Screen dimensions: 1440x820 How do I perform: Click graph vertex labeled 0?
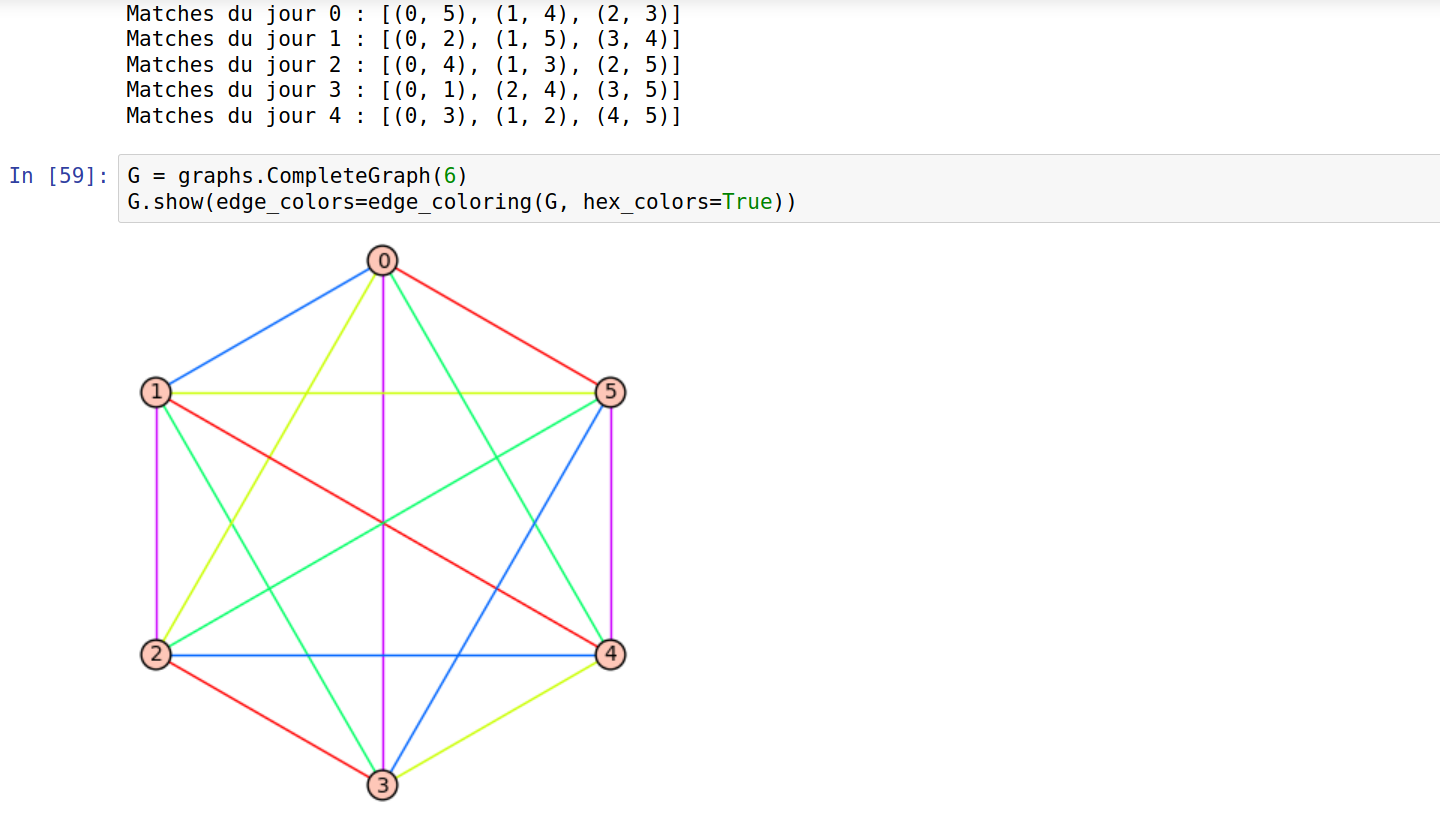(x=382, y=261)
